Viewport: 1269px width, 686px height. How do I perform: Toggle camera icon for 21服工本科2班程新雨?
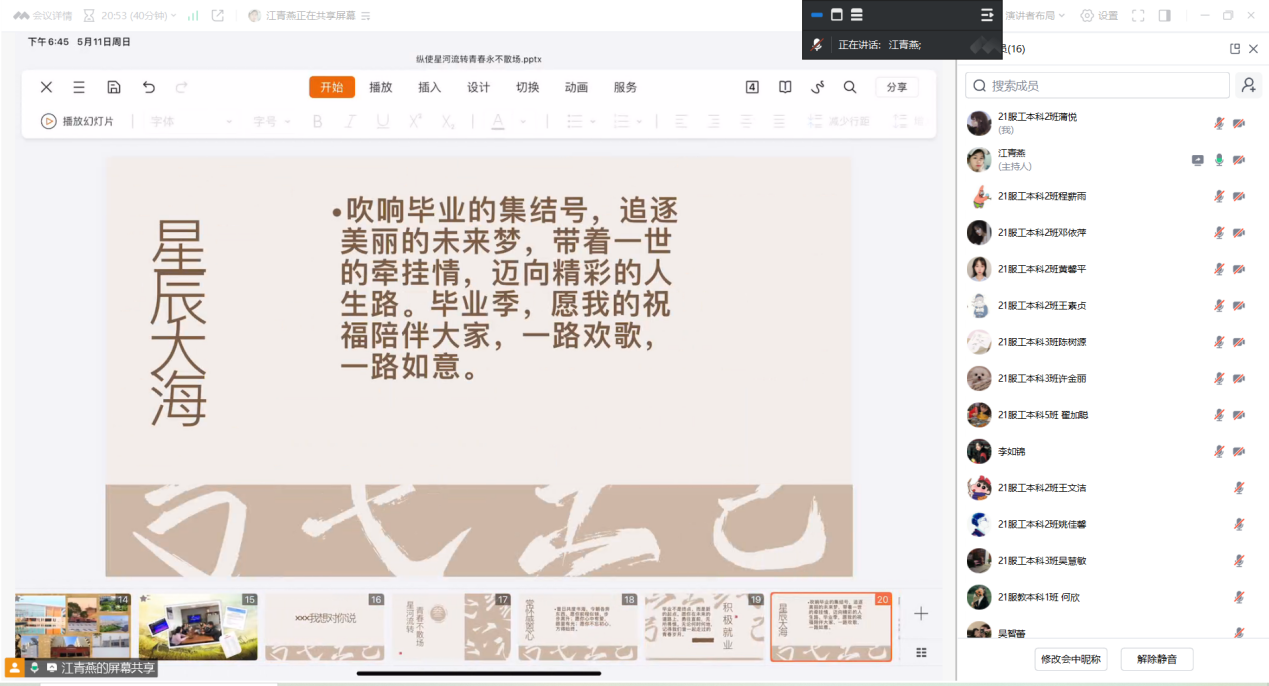click(1239, 196)
